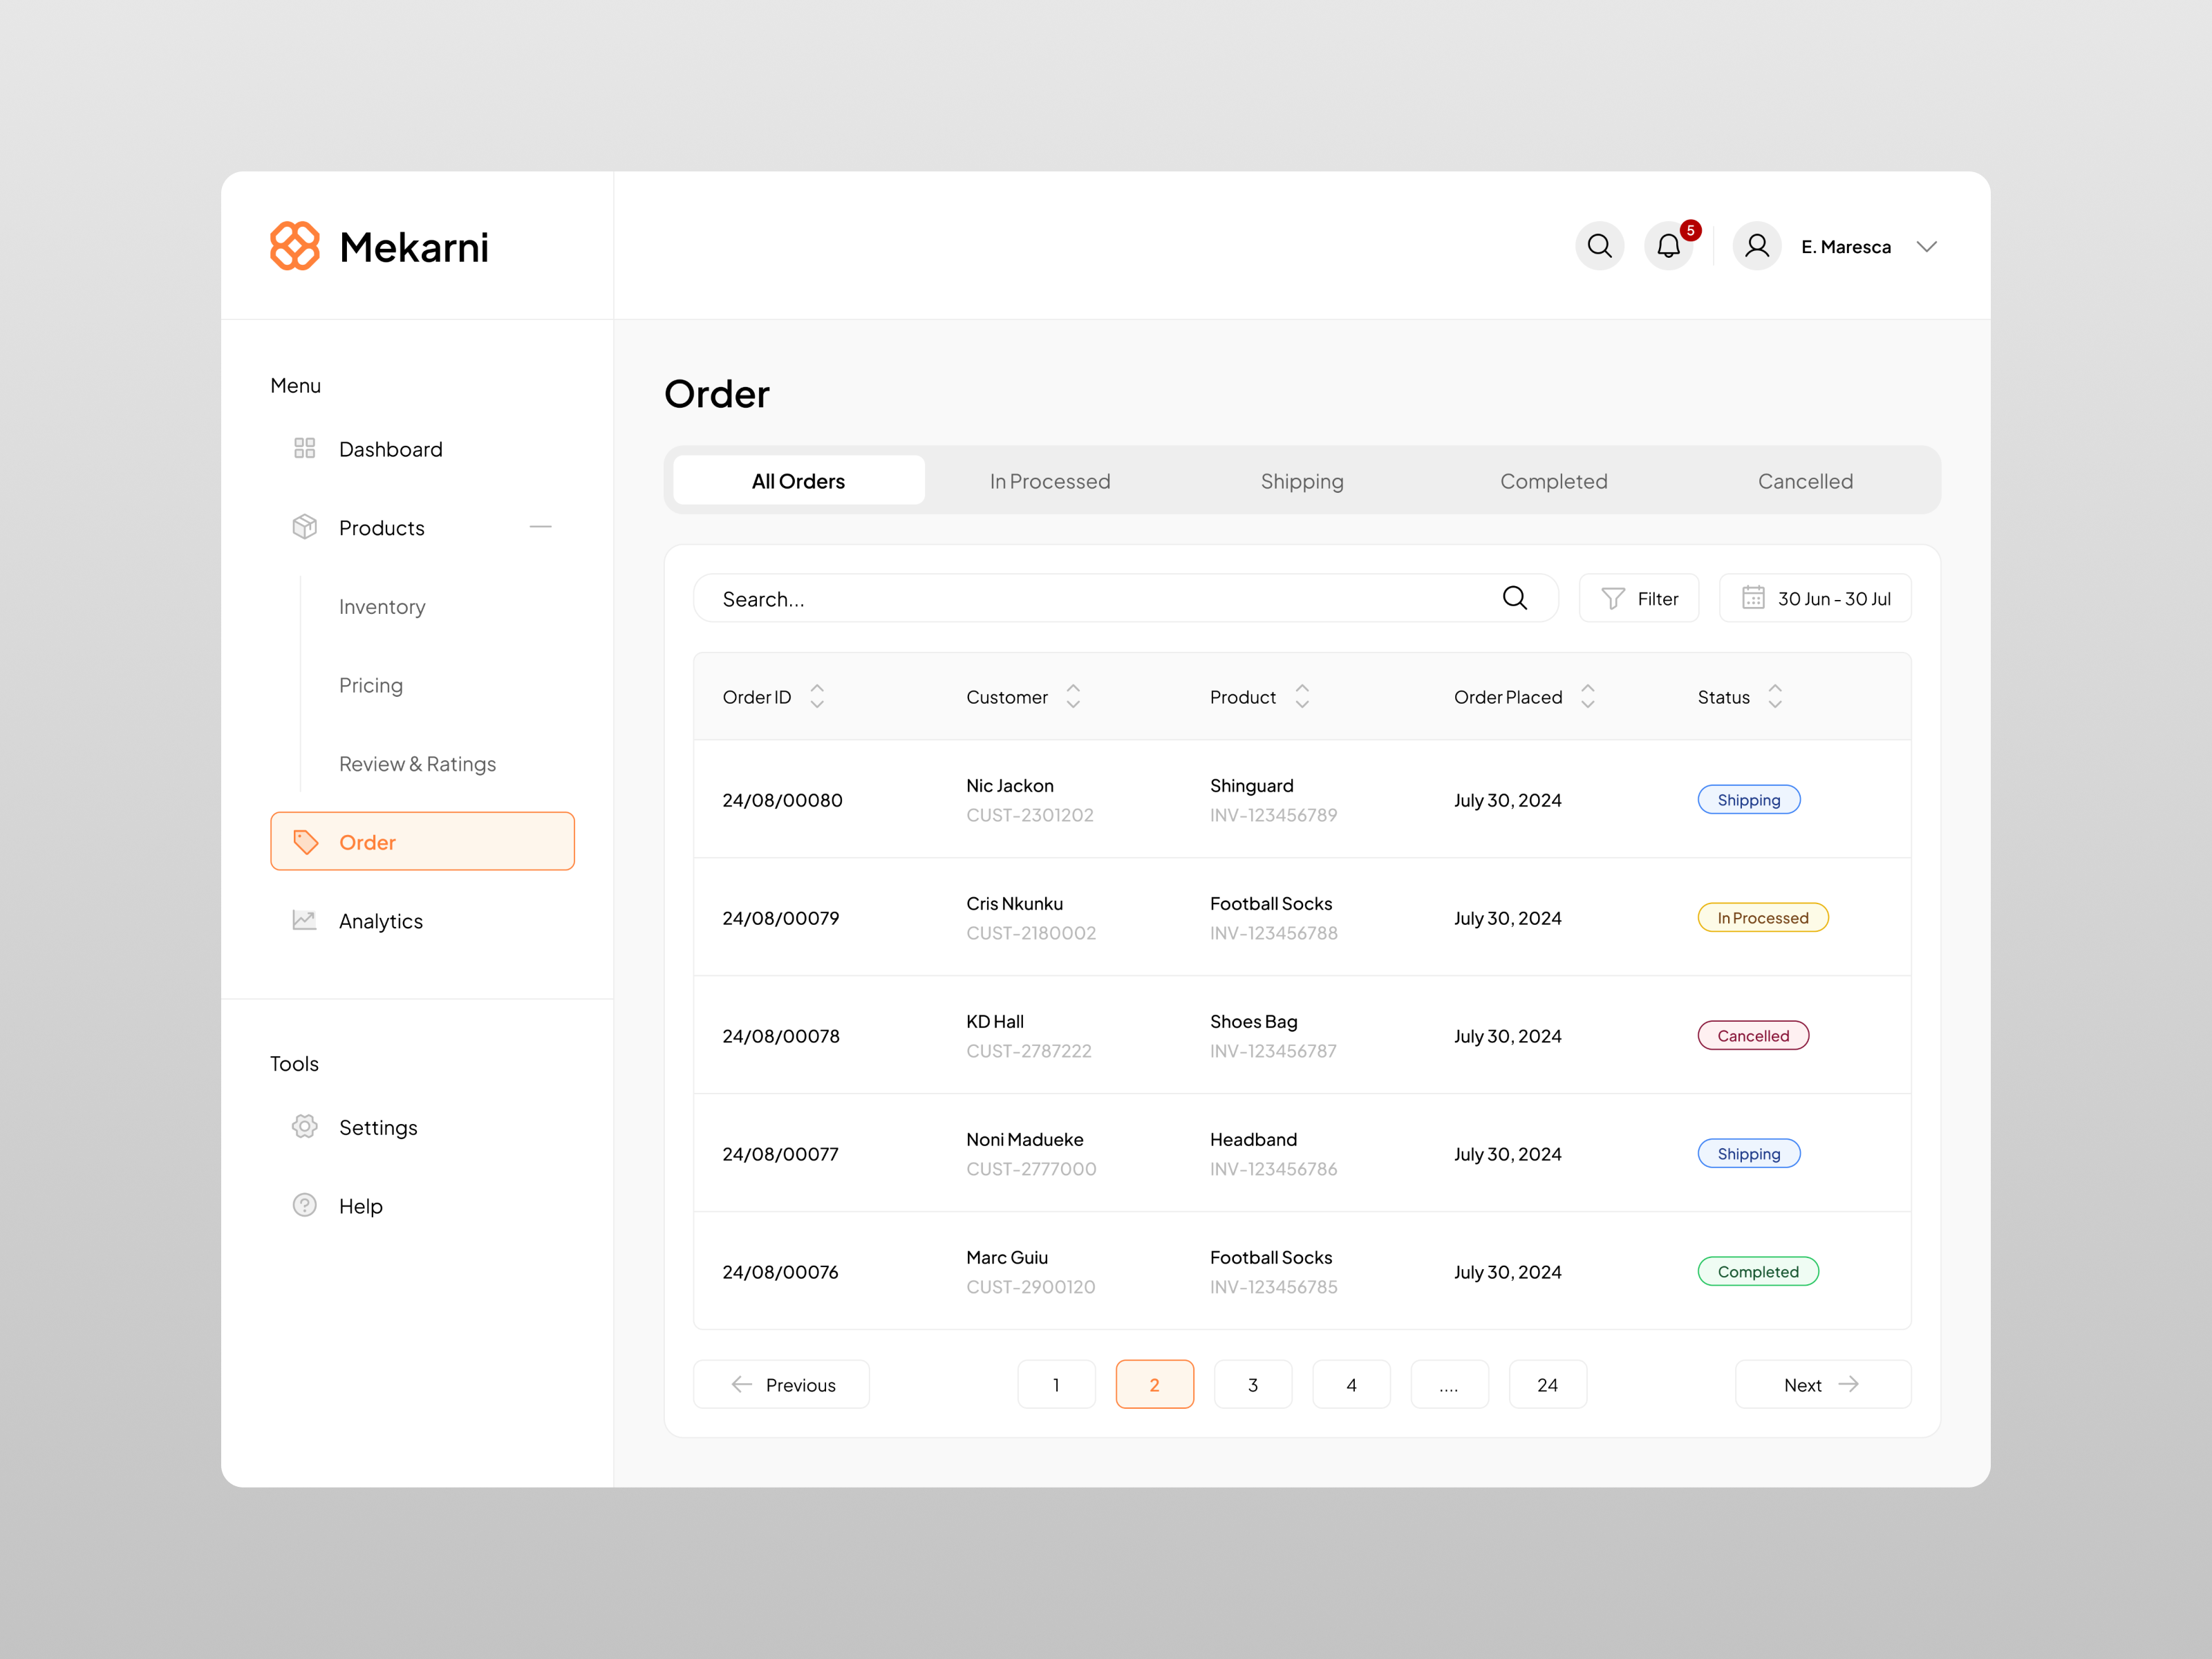Select the In Processed tab
The width and height of the screenshot is (2212, 1659).
(1050, 481)
